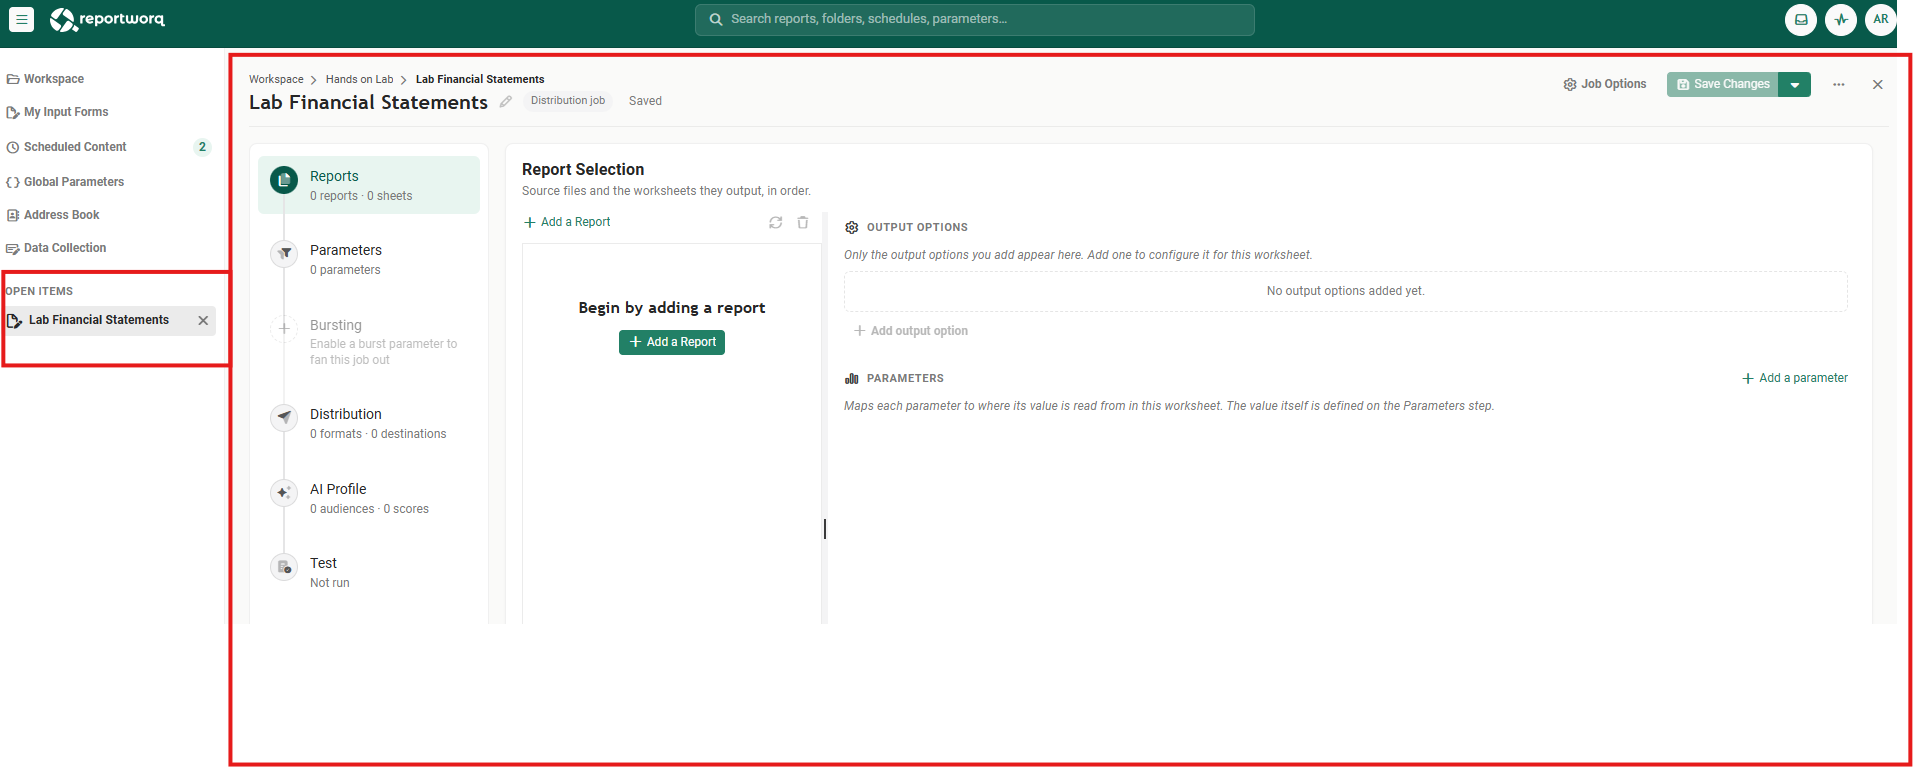Click the green Add a Report button
This screenshot has height=767, width=1913.
click(672, 342)
